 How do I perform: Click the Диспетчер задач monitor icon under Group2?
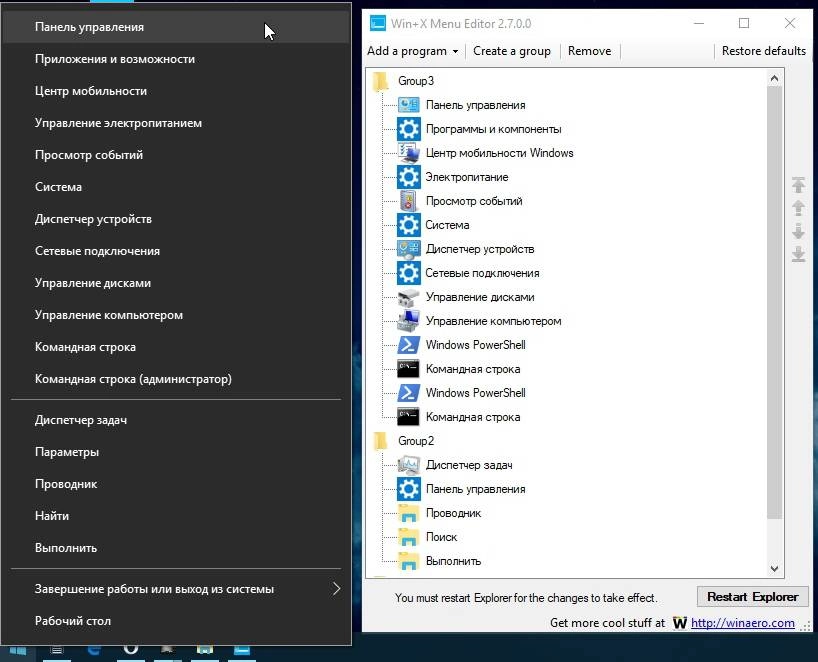click(x=408, y=465)
